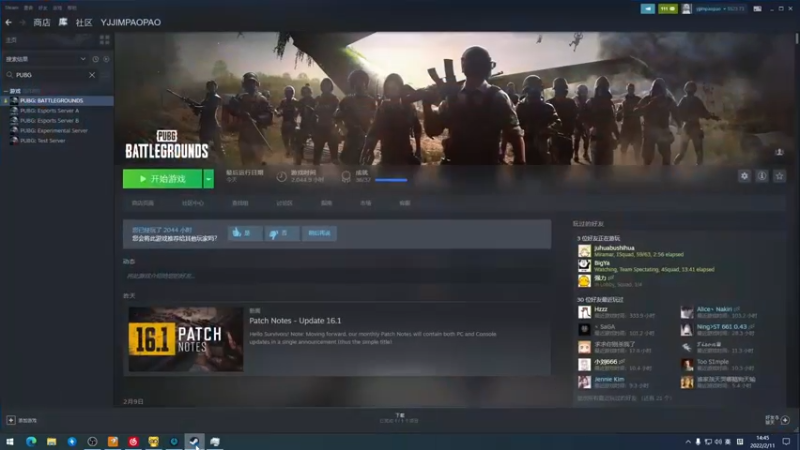Screen dimensions: 800x450
Task: Select PUBG: Esports Server A
Action: tap(49, 111)
